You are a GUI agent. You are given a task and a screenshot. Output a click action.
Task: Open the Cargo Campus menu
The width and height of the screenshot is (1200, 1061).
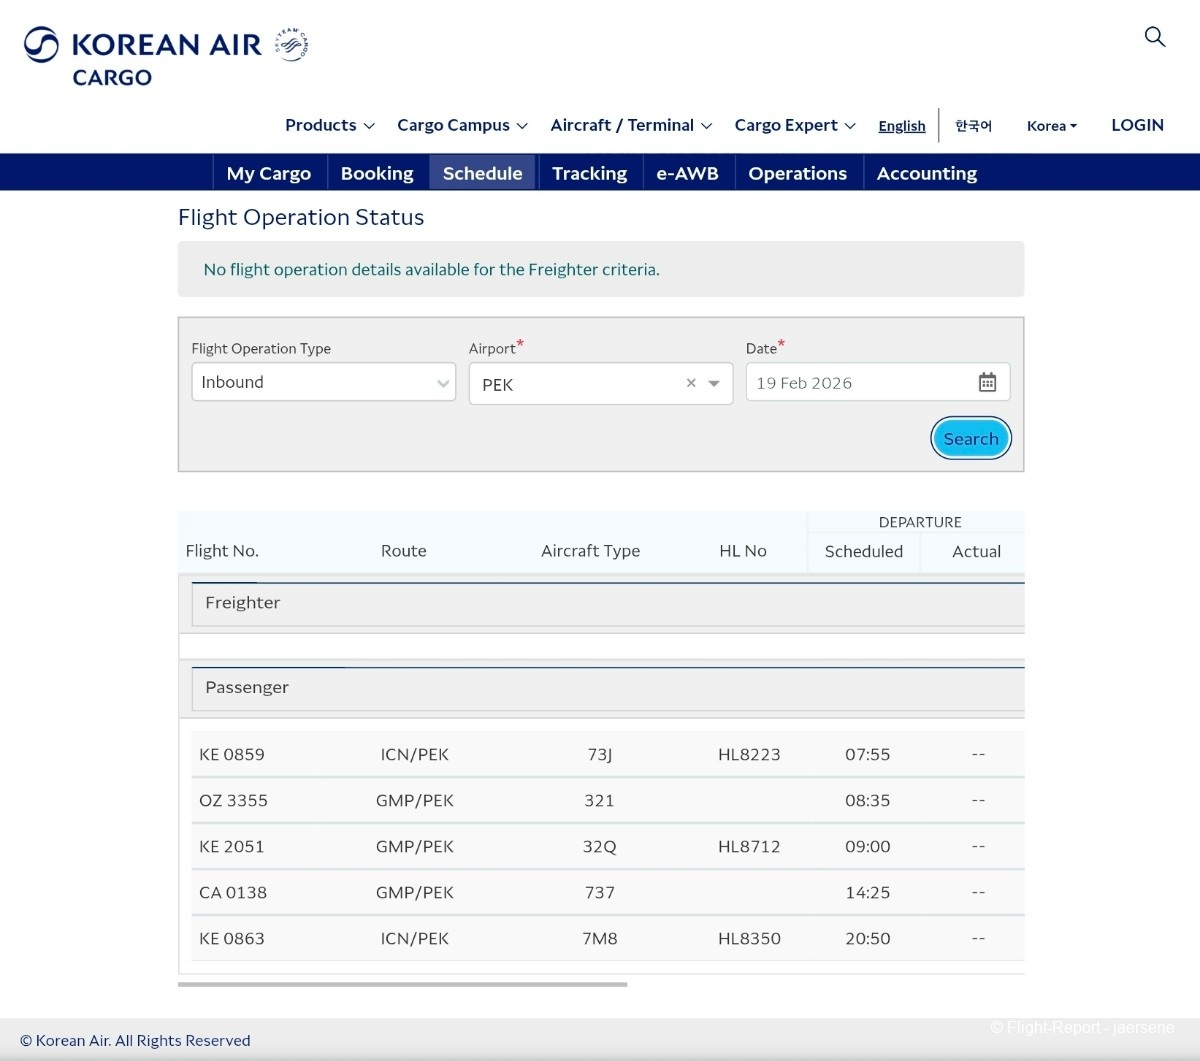pos(462,125)
